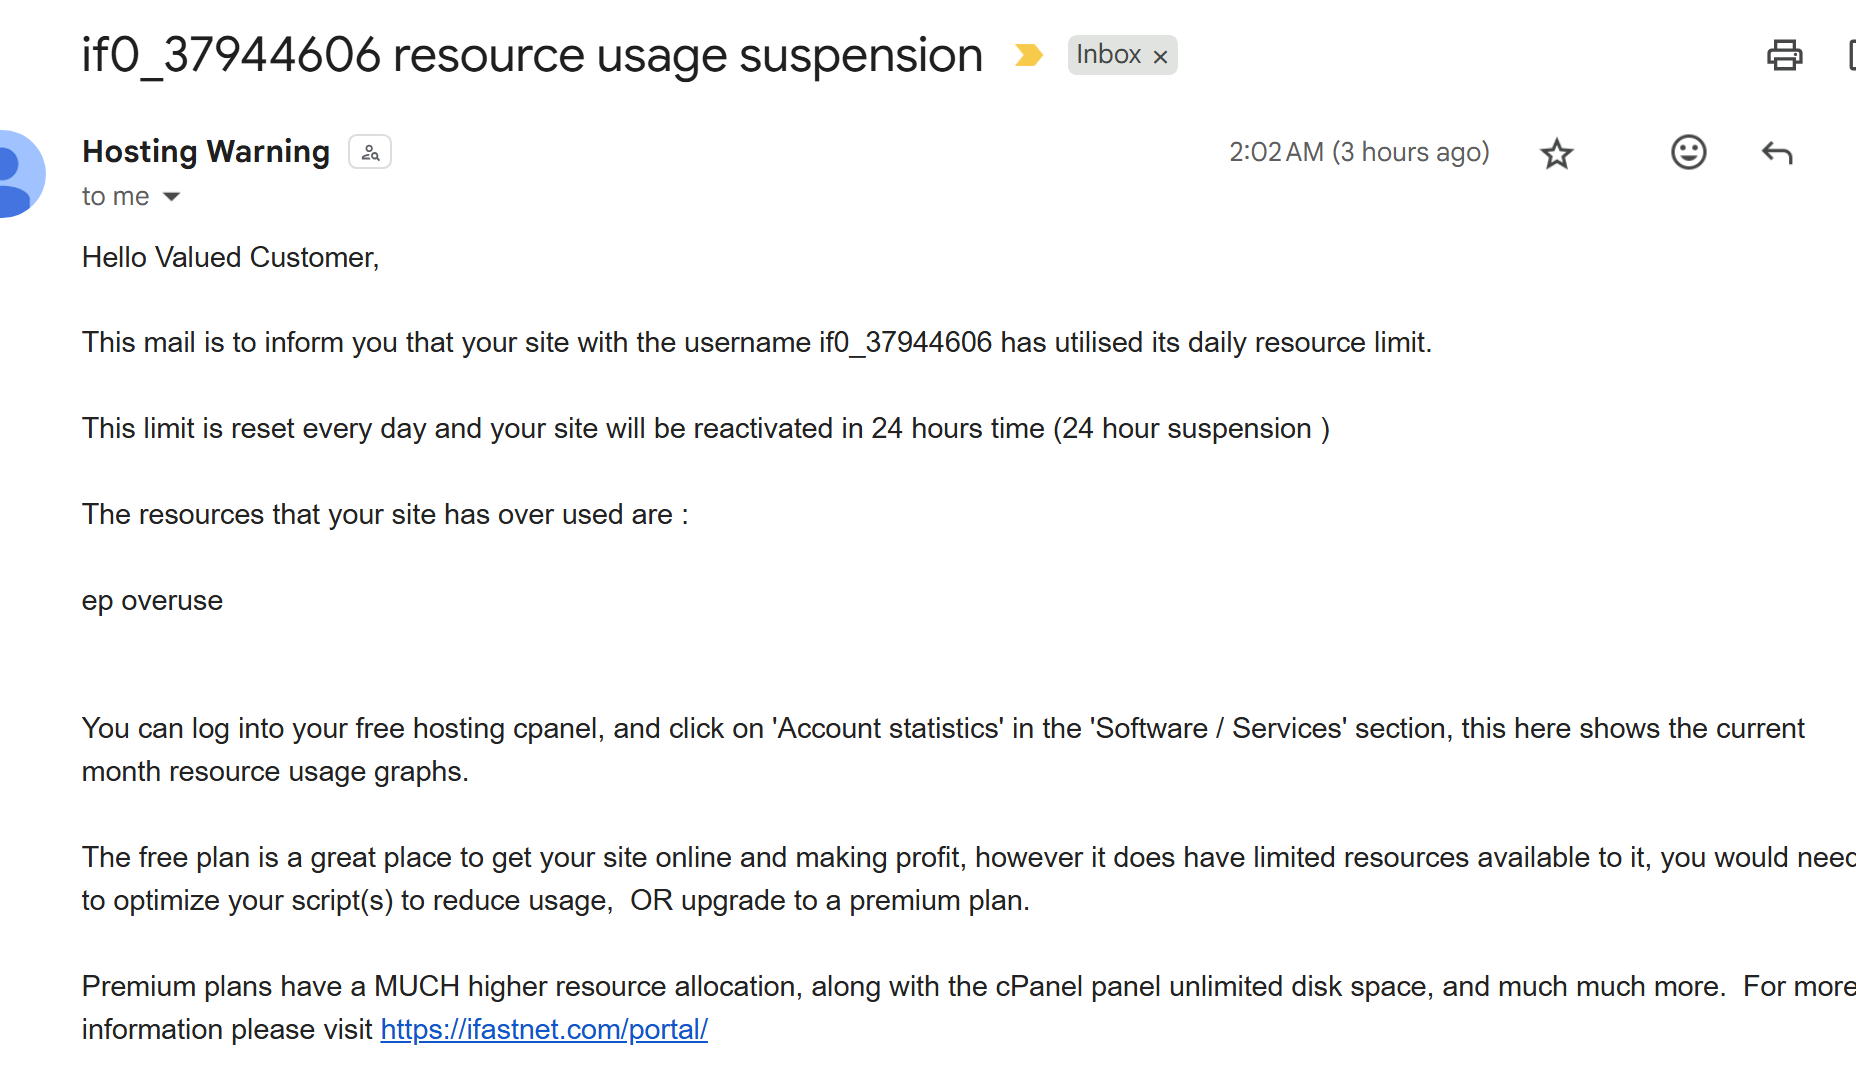Print this email with the printer icon
Image resolution: width=1856 pixels, height=1085 pixels.
click(1784, 55)
